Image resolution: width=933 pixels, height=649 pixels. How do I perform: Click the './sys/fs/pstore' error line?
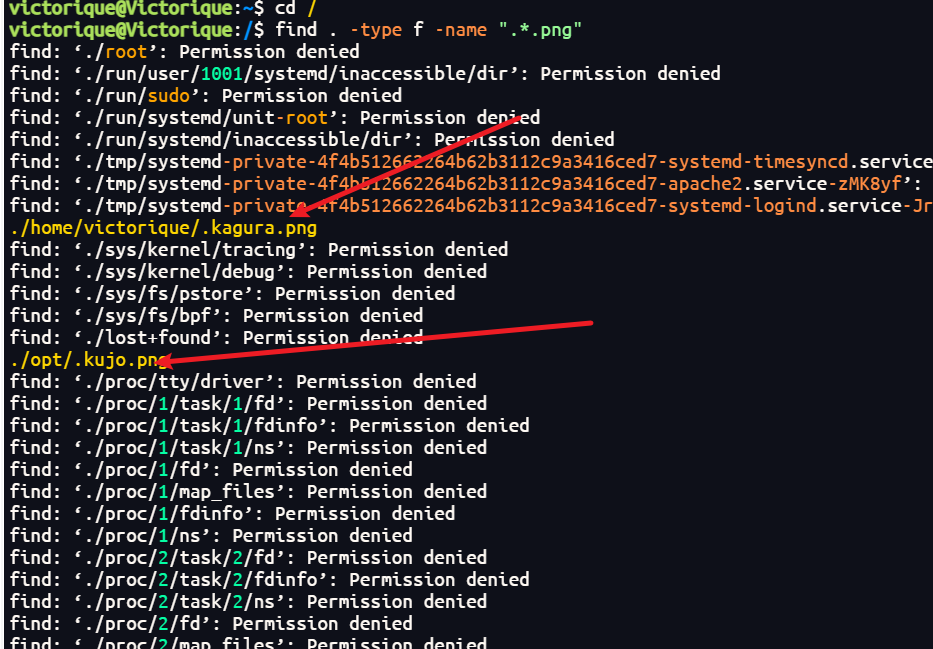coord(233,293)
